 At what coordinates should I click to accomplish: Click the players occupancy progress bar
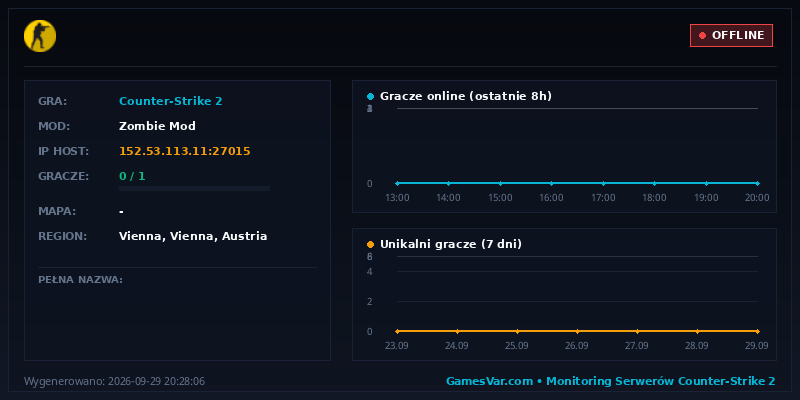[x=194, y=189]
